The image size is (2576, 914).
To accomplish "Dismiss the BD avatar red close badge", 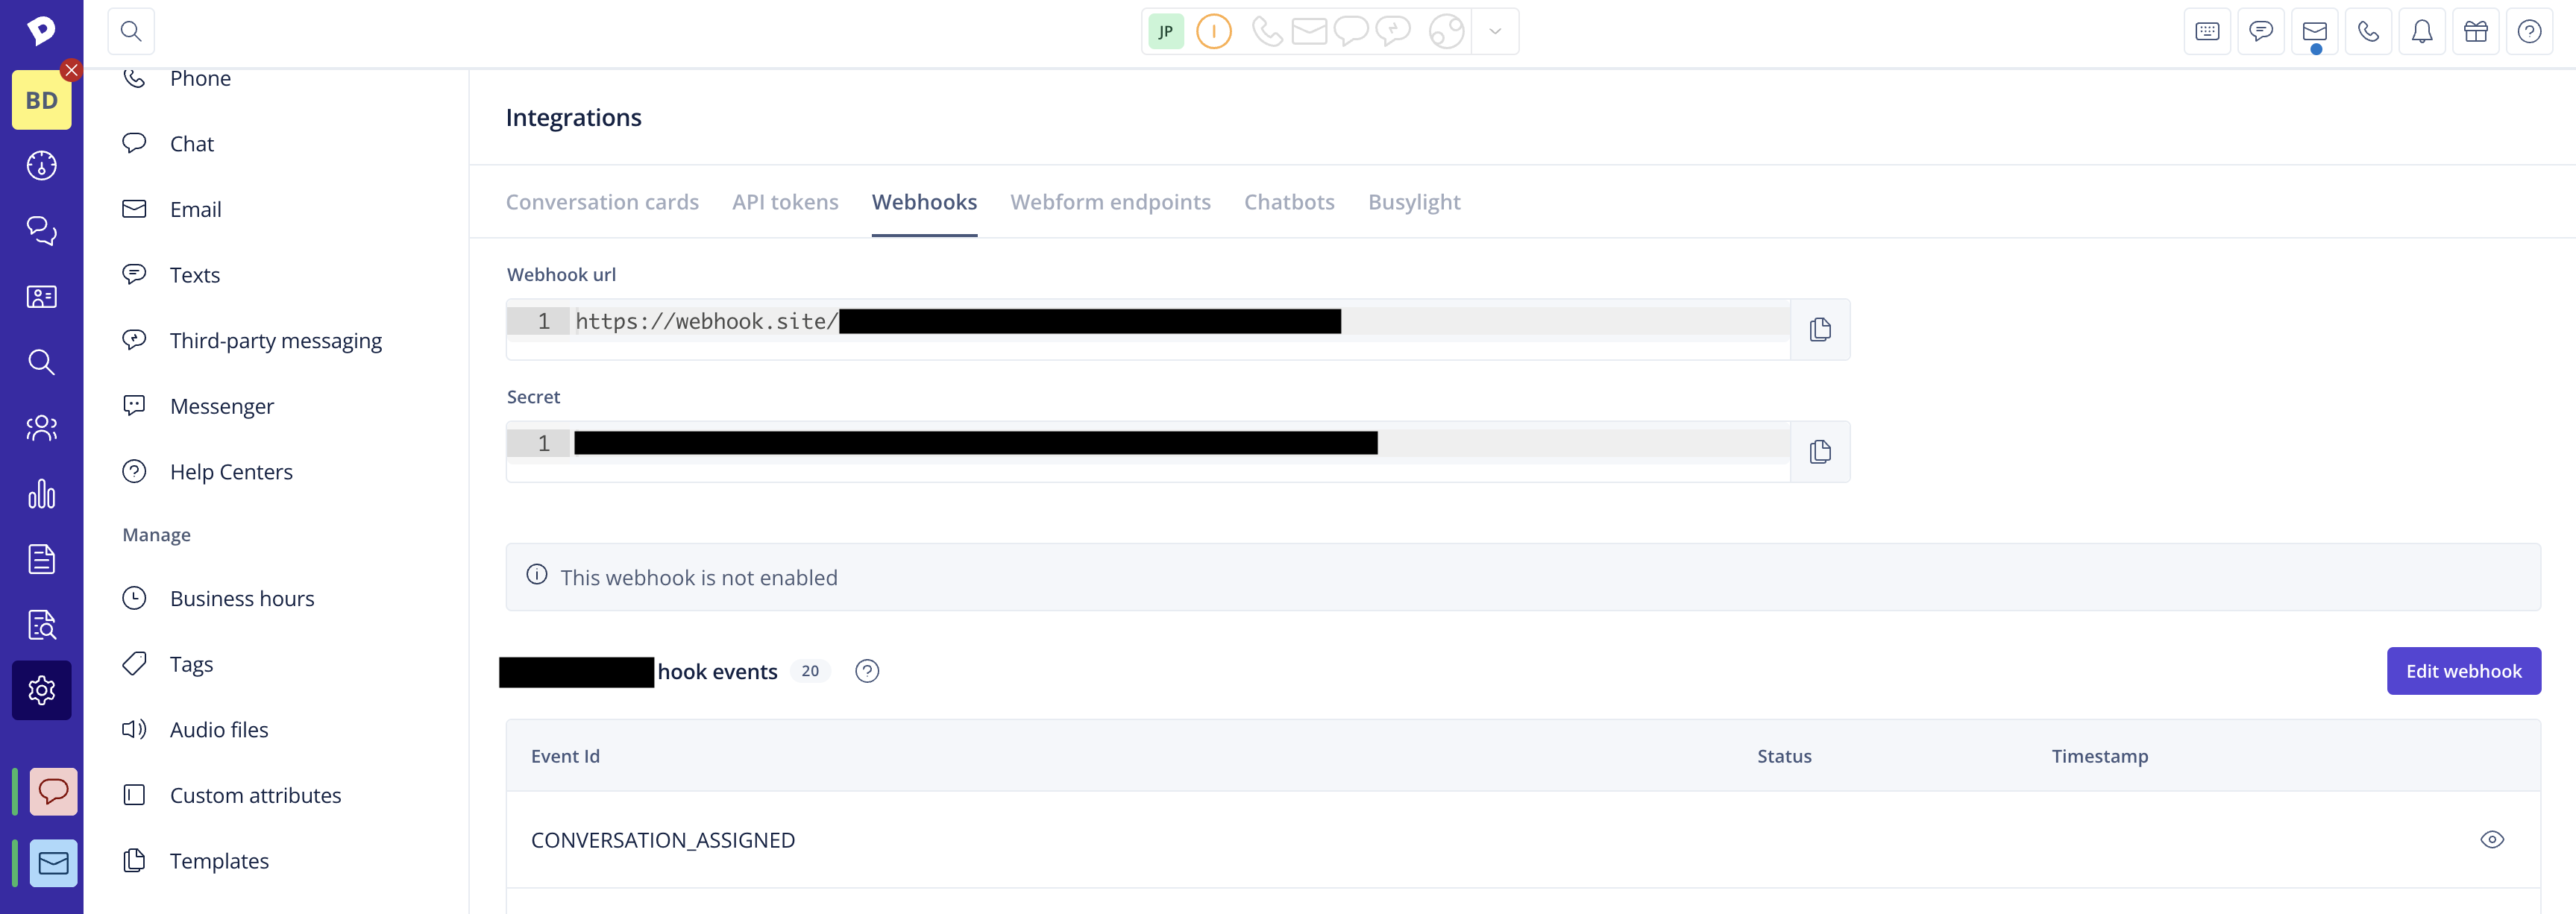I will click(71, 70).
